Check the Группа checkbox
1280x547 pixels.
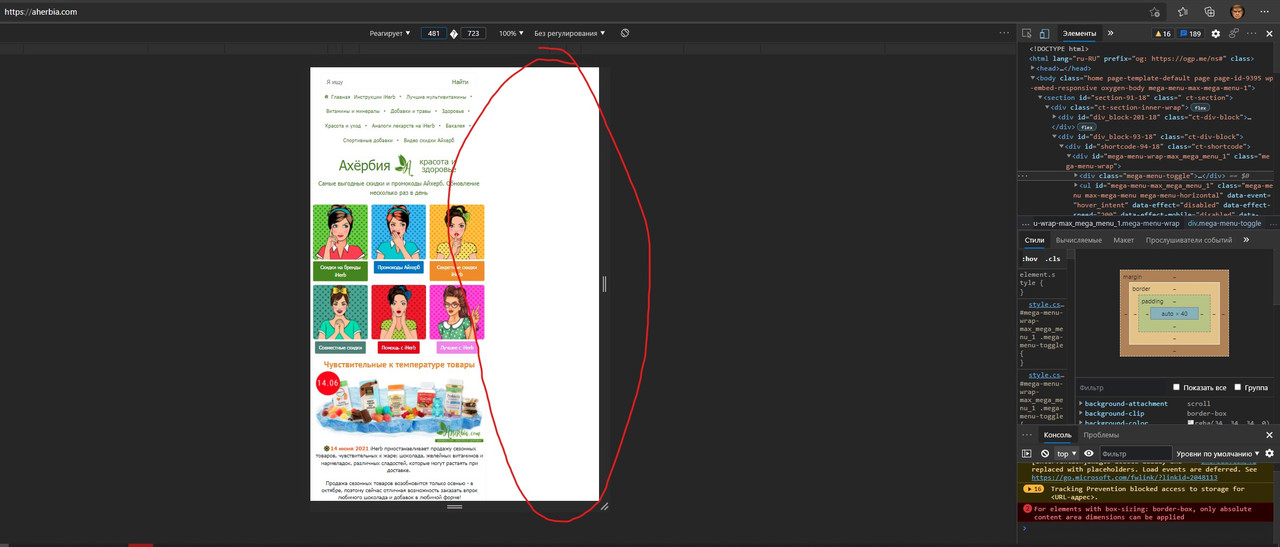coord(1238,387)
